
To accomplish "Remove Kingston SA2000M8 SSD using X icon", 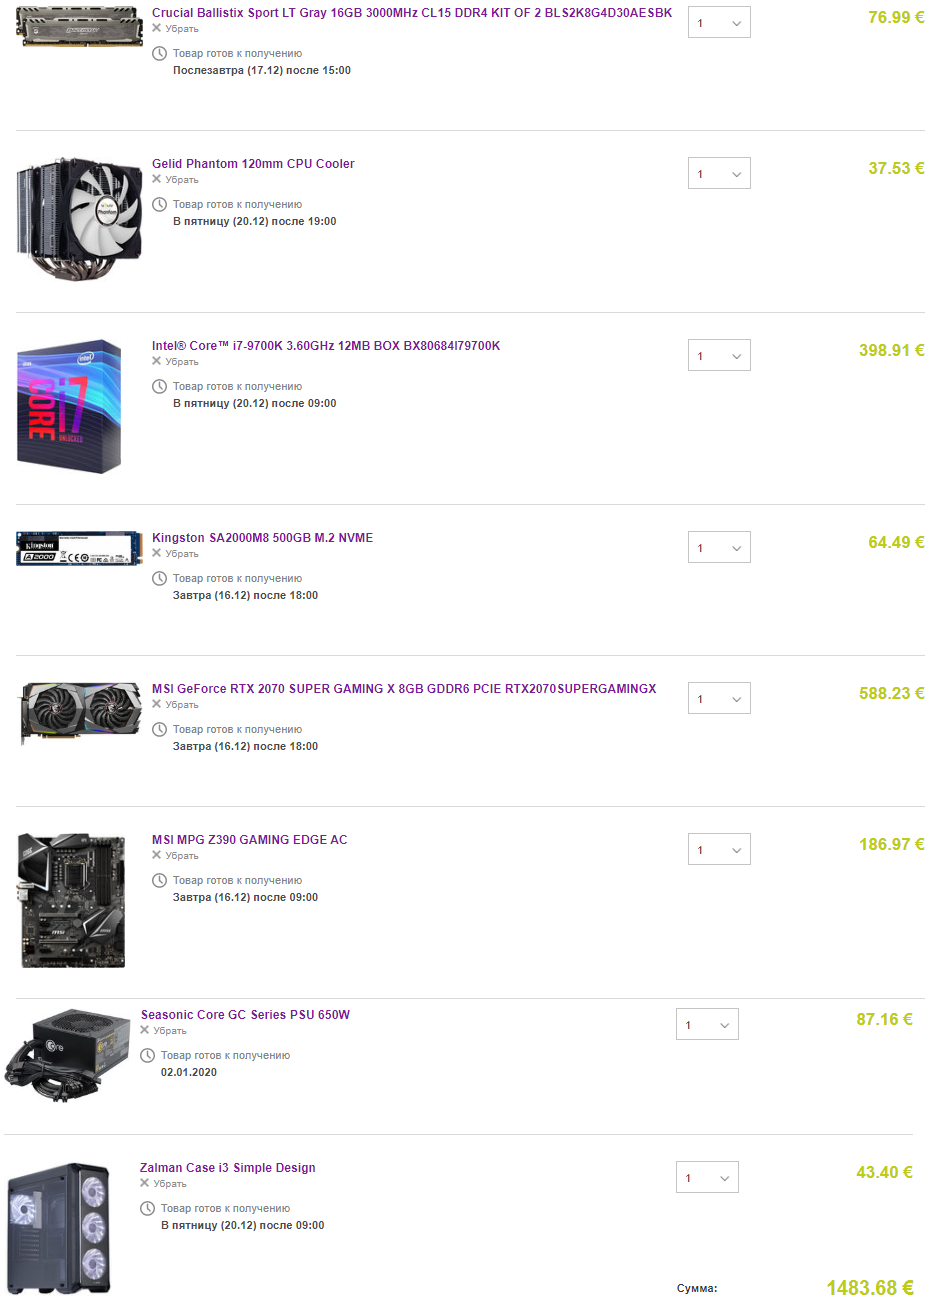I will [156, 553].
